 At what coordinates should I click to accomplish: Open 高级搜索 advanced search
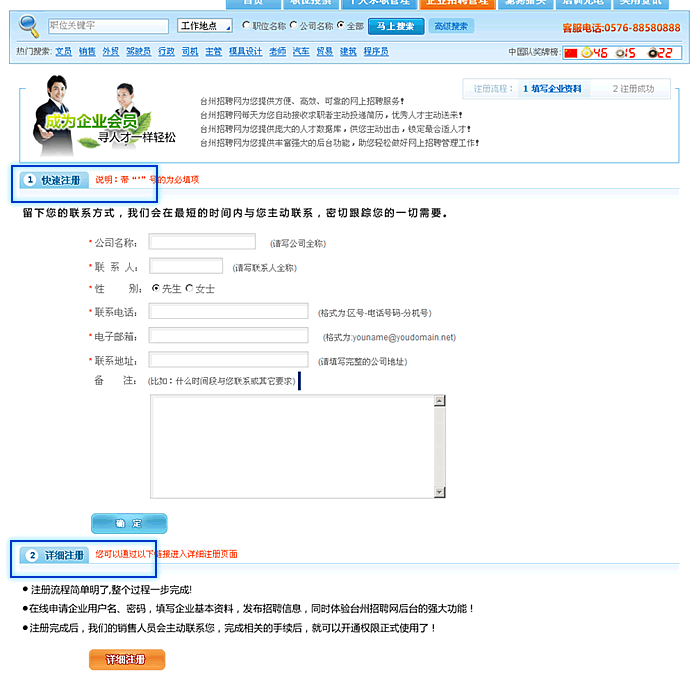click(x=452, y=26)
